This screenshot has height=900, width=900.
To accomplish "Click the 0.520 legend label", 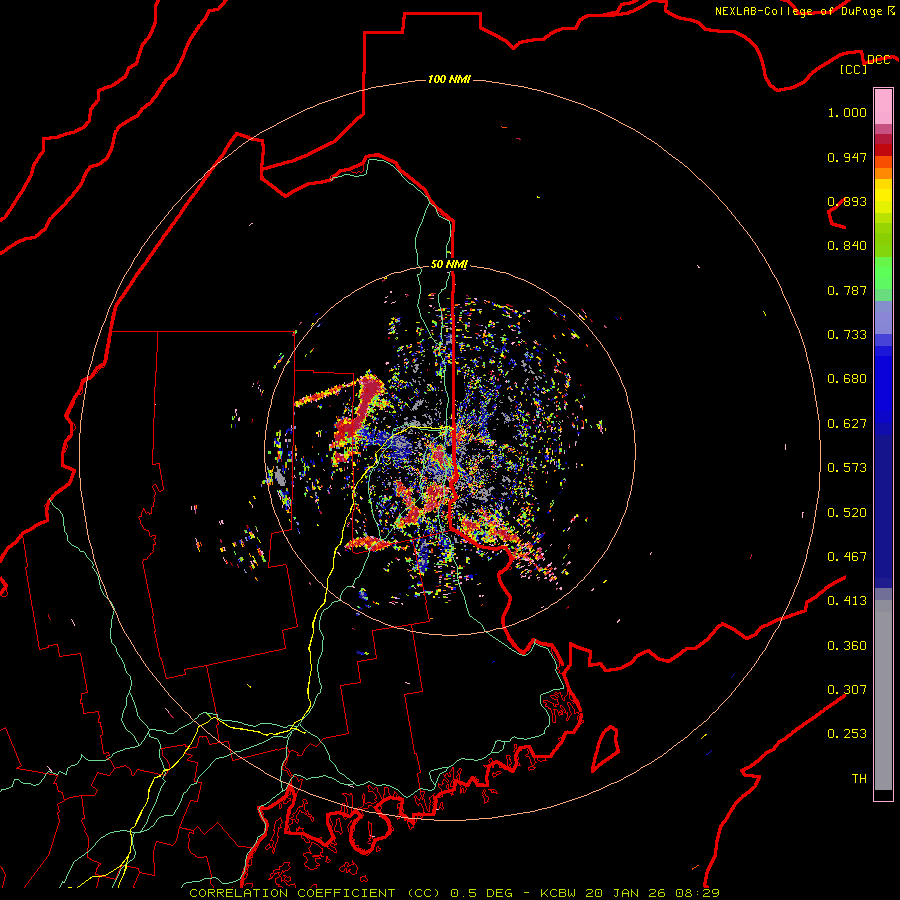I will (847, 513).
